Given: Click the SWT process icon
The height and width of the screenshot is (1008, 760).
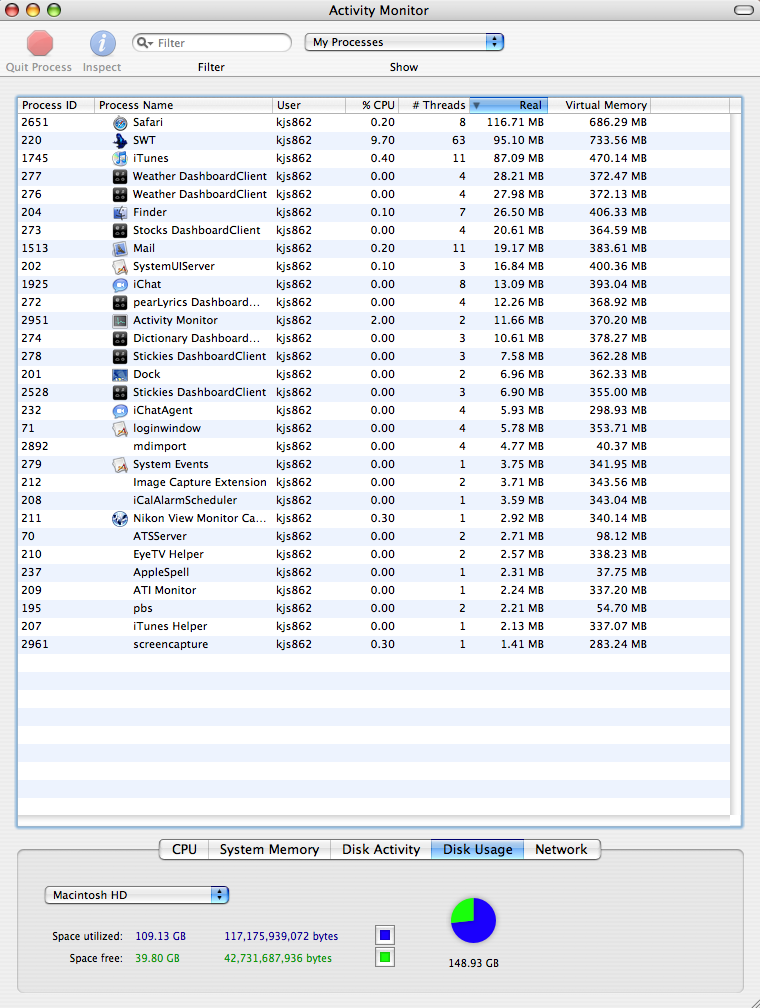Looking at the screenshot, I should [120, 141].
